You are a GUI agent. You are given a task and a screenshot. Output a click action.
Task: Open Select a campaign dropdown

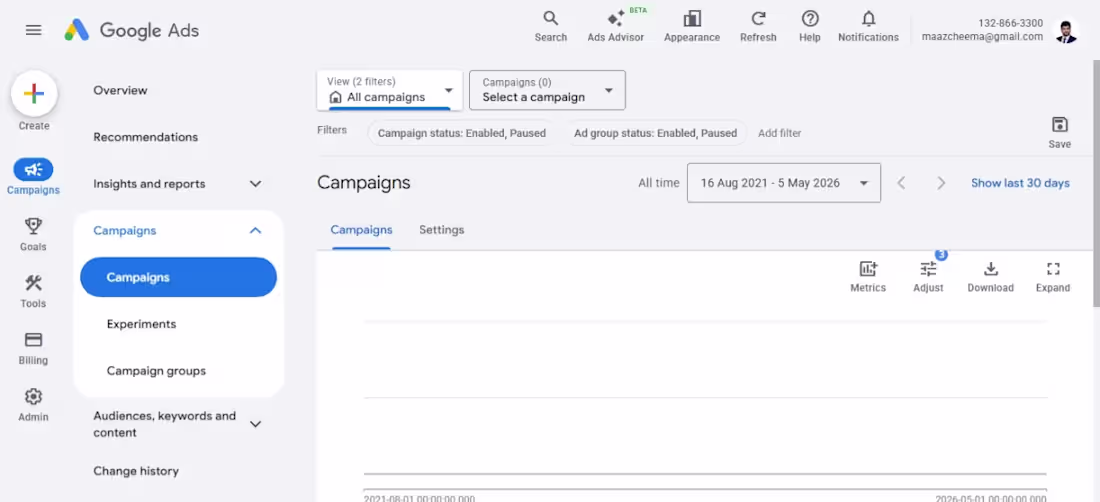coord(547,90)
